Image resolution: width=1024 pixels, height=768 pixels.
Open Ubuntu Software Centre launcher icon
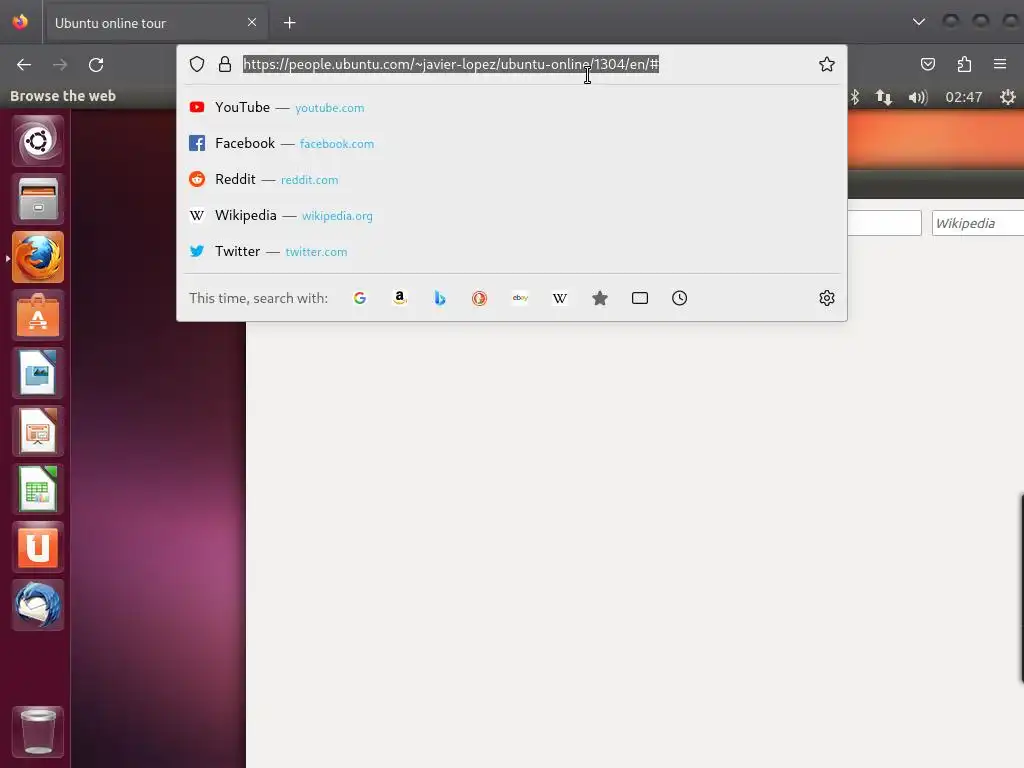38,315
